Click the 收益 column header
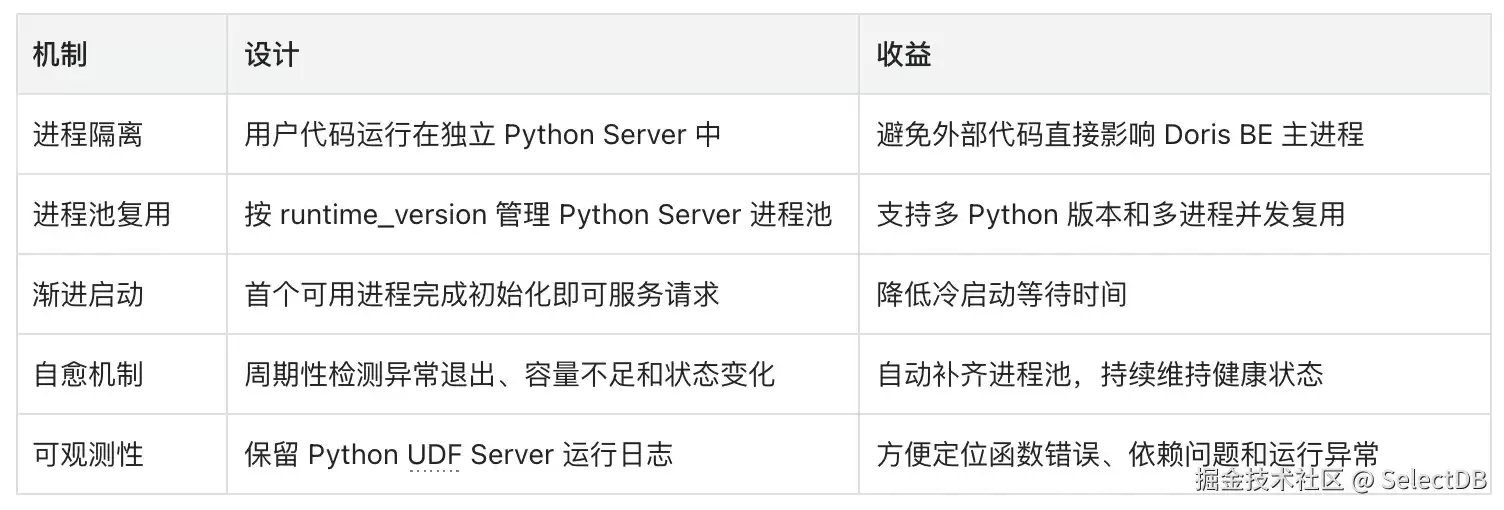The width and height of the screenshot is (1504, 510). coord(1173,55)
